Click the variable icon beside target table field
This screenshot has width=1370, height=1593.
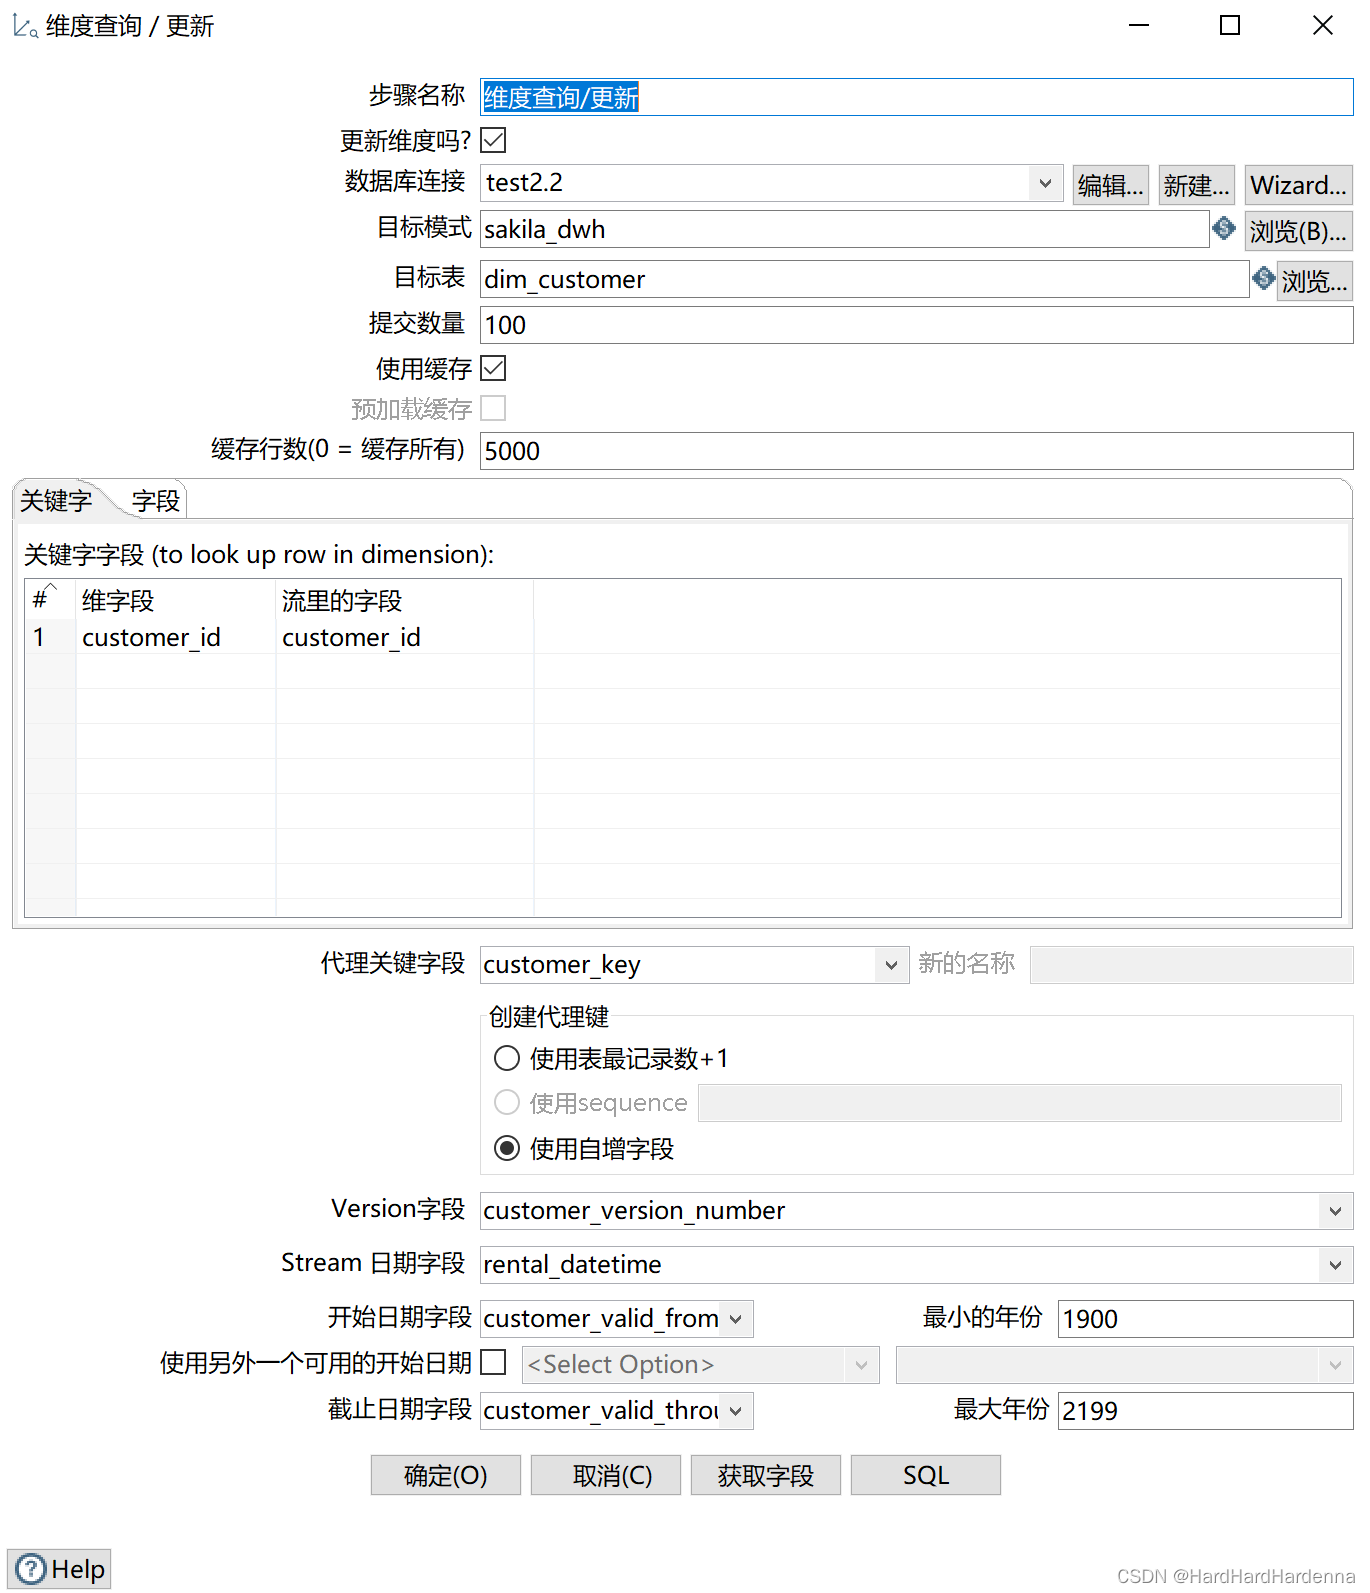click(1264, 278)
